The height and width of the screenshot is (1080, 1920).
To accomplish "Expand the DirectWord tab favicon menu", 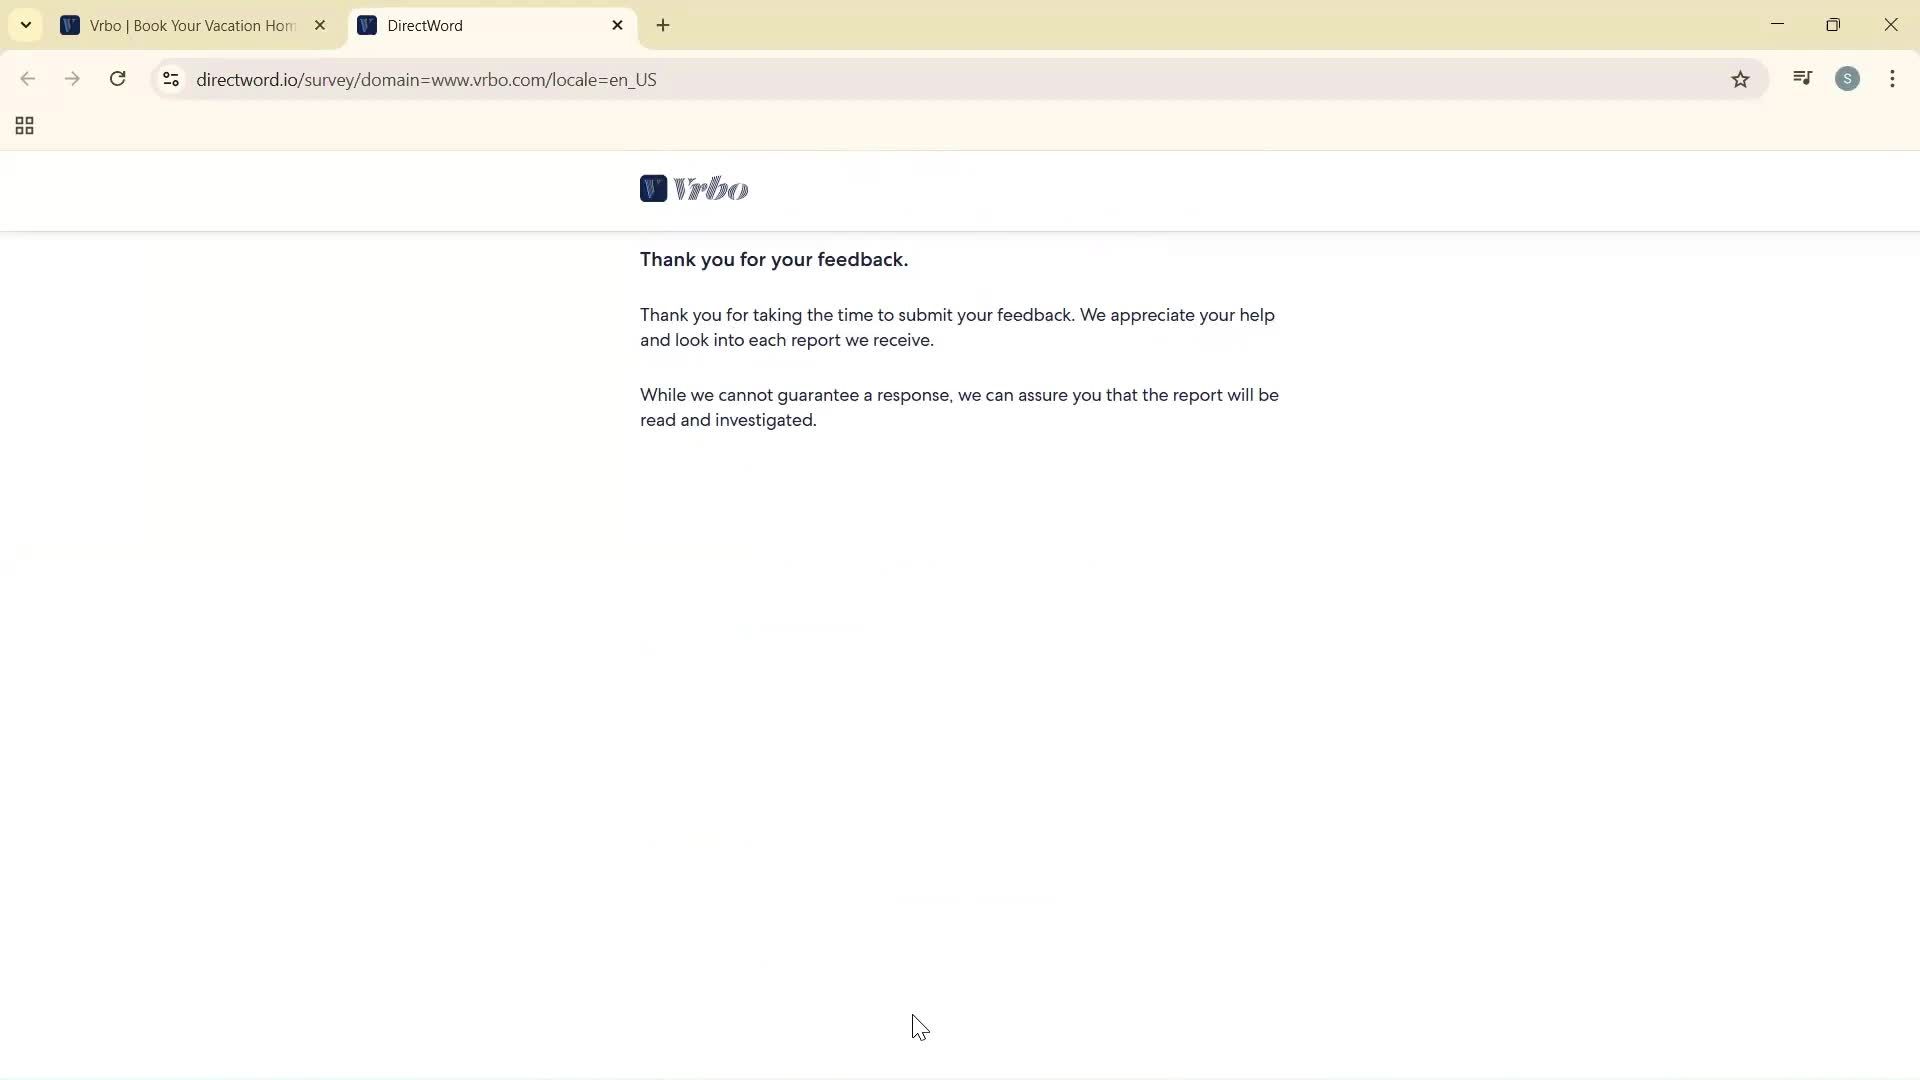I will pyautogui.click(x=367, y=25).
